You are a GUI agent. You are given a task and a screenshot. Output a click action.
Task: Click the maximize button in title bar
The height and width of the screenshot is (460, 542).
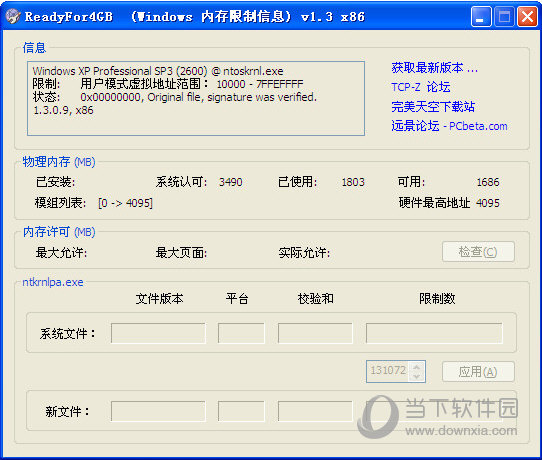[504, 16]
